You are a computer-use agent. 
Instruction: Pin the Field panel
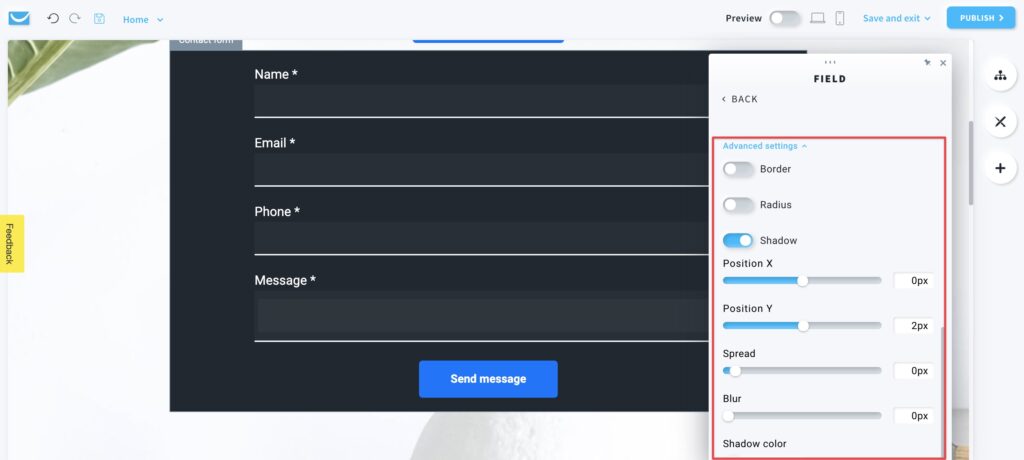[927, 63]
